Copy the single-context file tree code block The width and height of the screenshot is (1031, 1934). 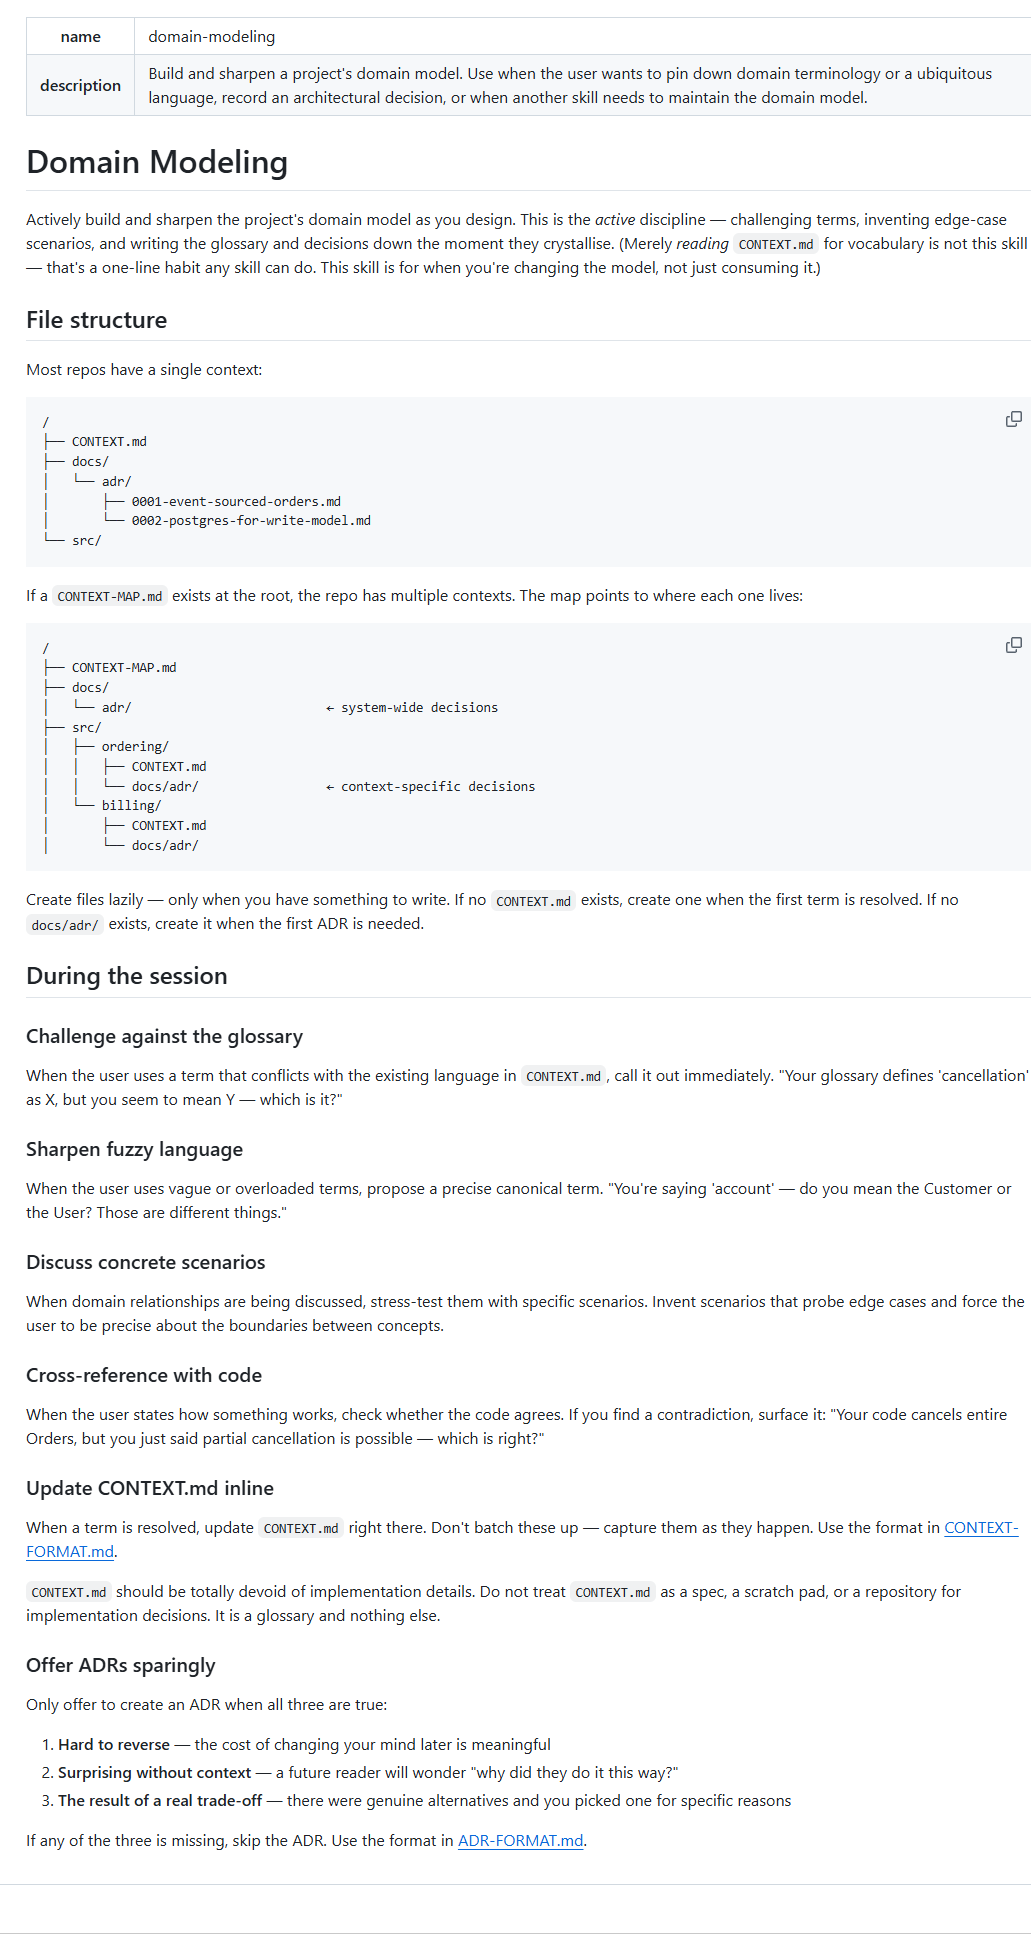tap(1013, 419)
